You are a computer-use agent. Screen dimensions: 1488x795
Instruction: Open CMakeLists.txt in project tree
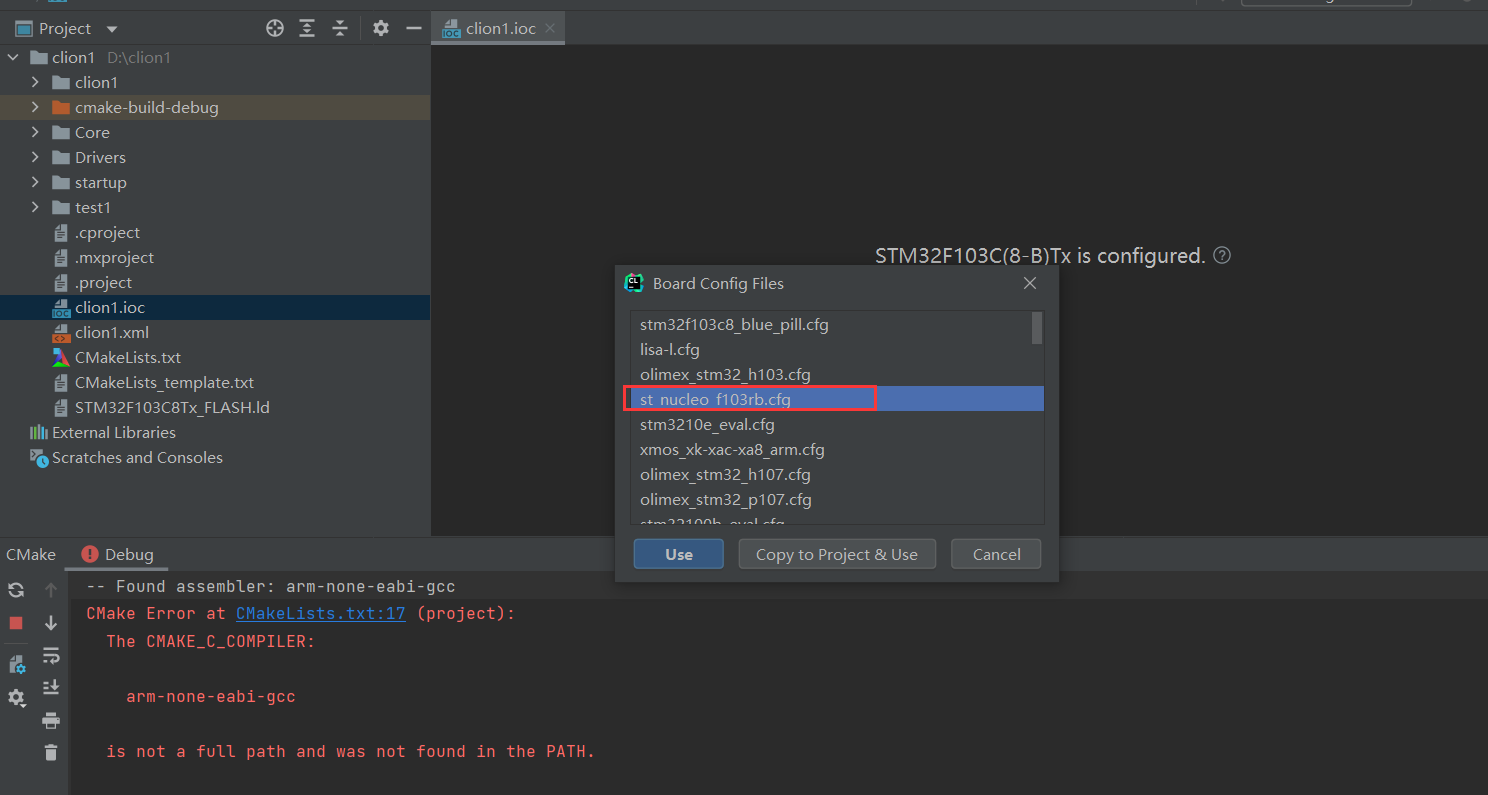tap(127, 358)
